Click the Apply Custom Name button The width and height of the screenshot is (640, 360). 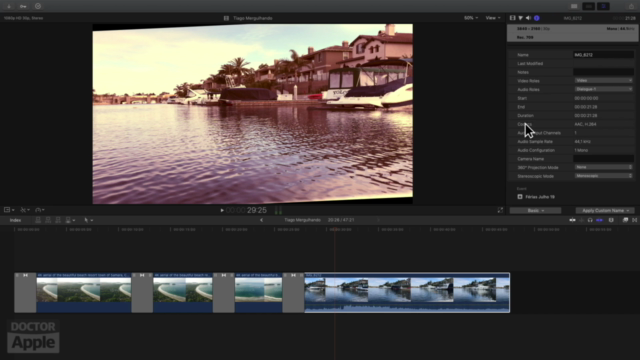pyautogui.click(x=605, y=211)
